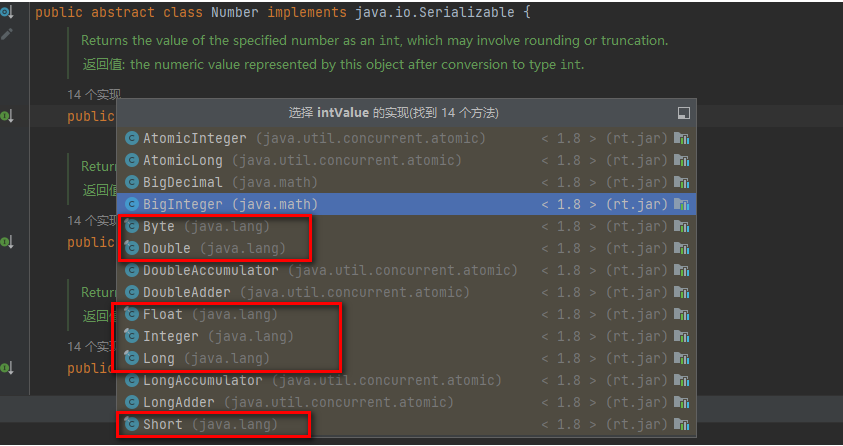Viewport: 843px width, 446px height.
Task: Click library icon on Short row
Action: pos(682,425)
